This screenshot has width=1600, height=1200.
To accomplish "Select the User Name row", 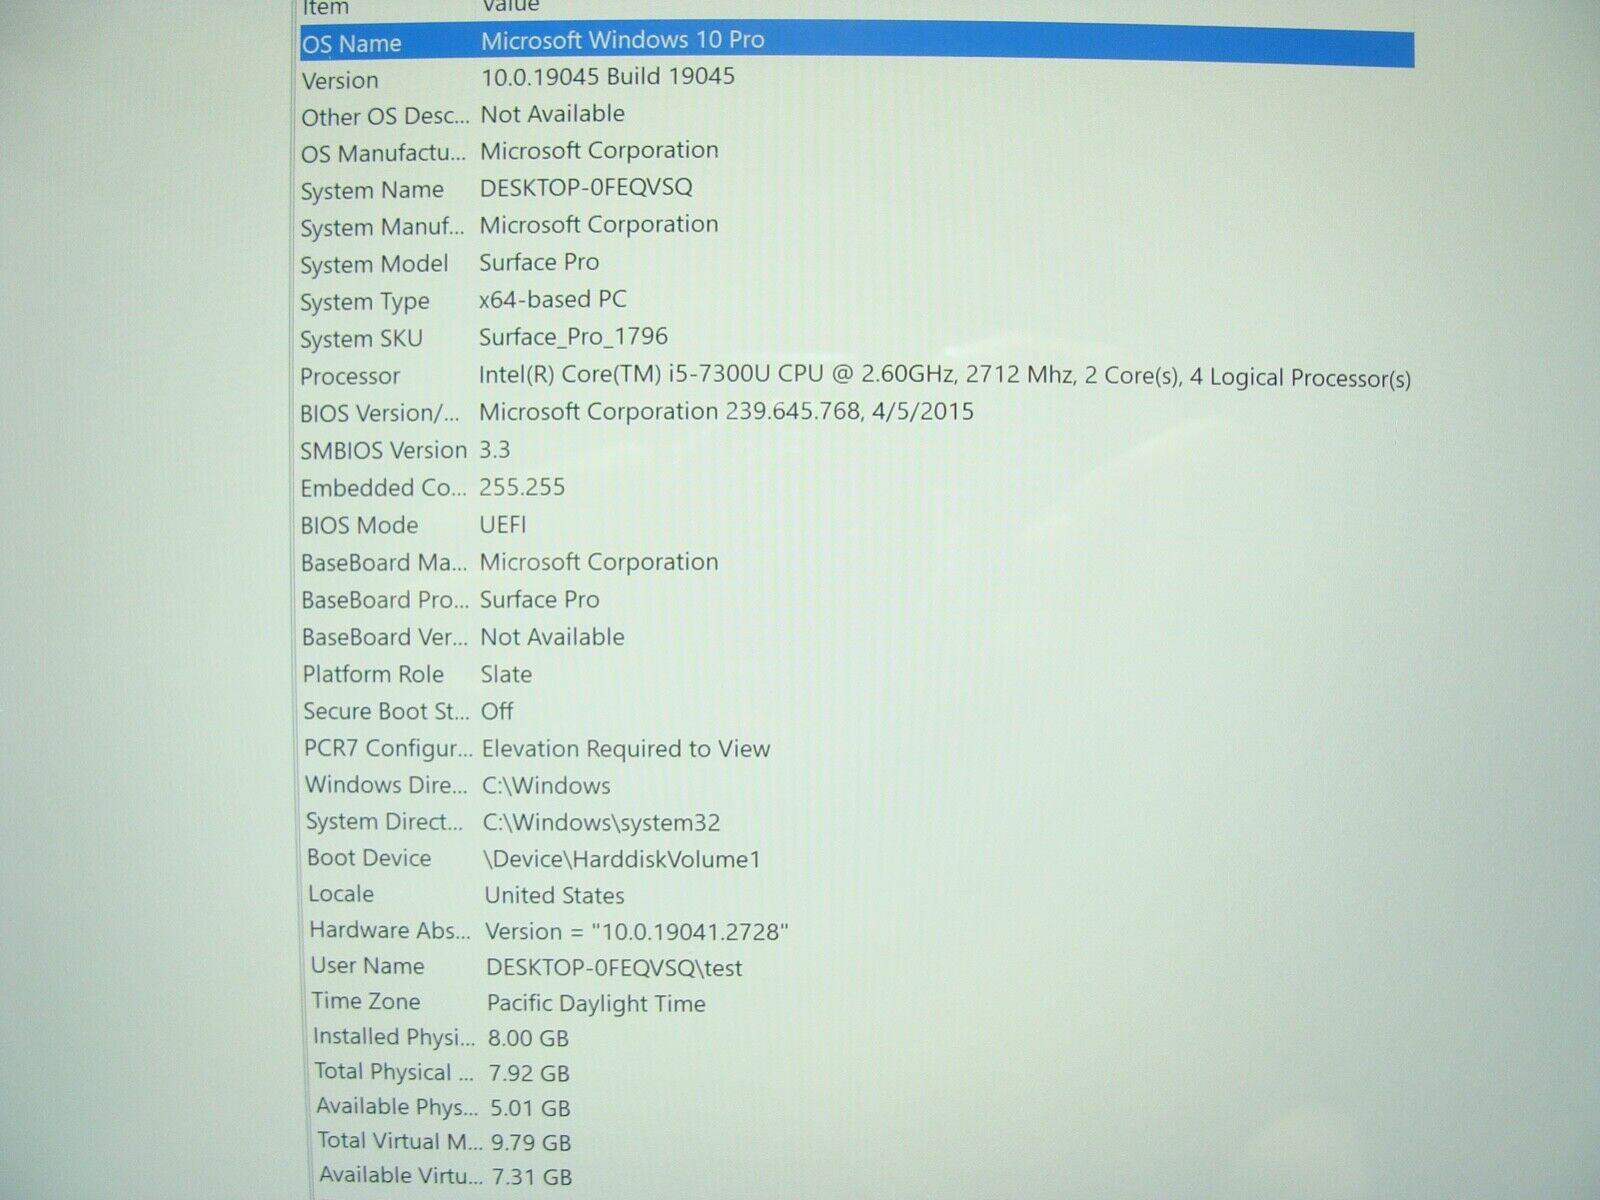I will point(857,966).
